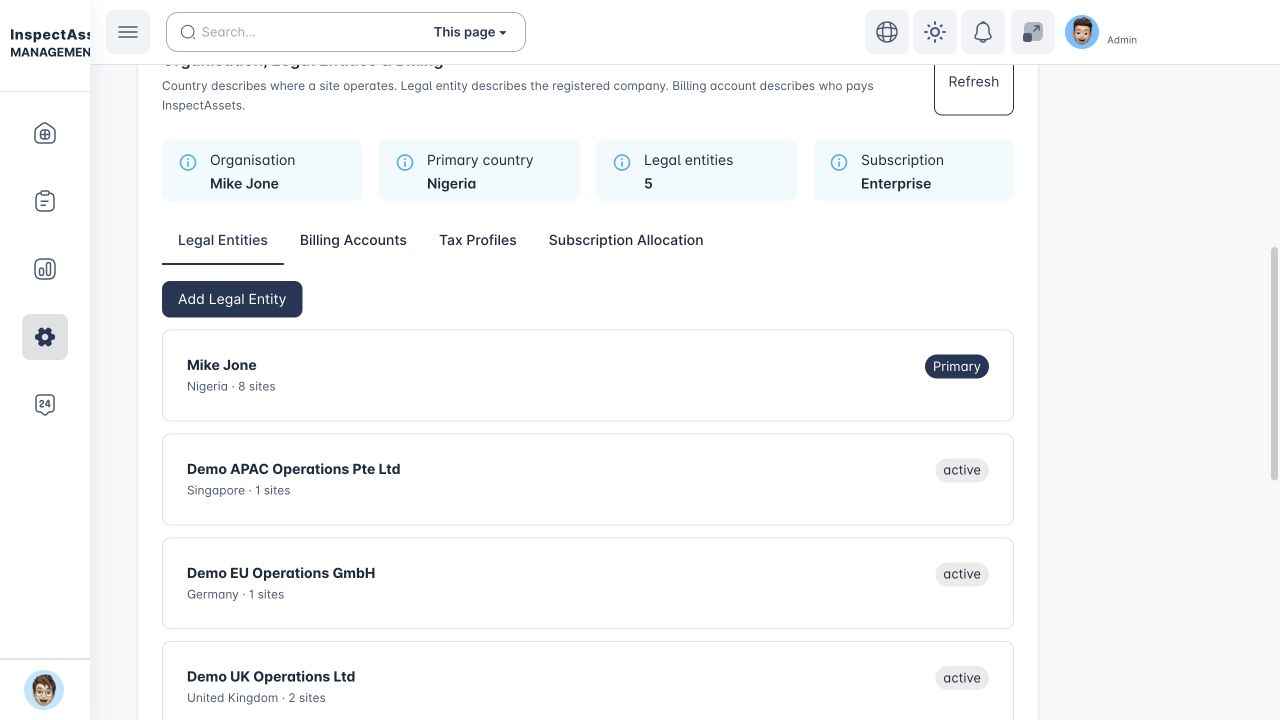
Task: Open the Admin profile avatar menu
Action: click(1082, 32)
